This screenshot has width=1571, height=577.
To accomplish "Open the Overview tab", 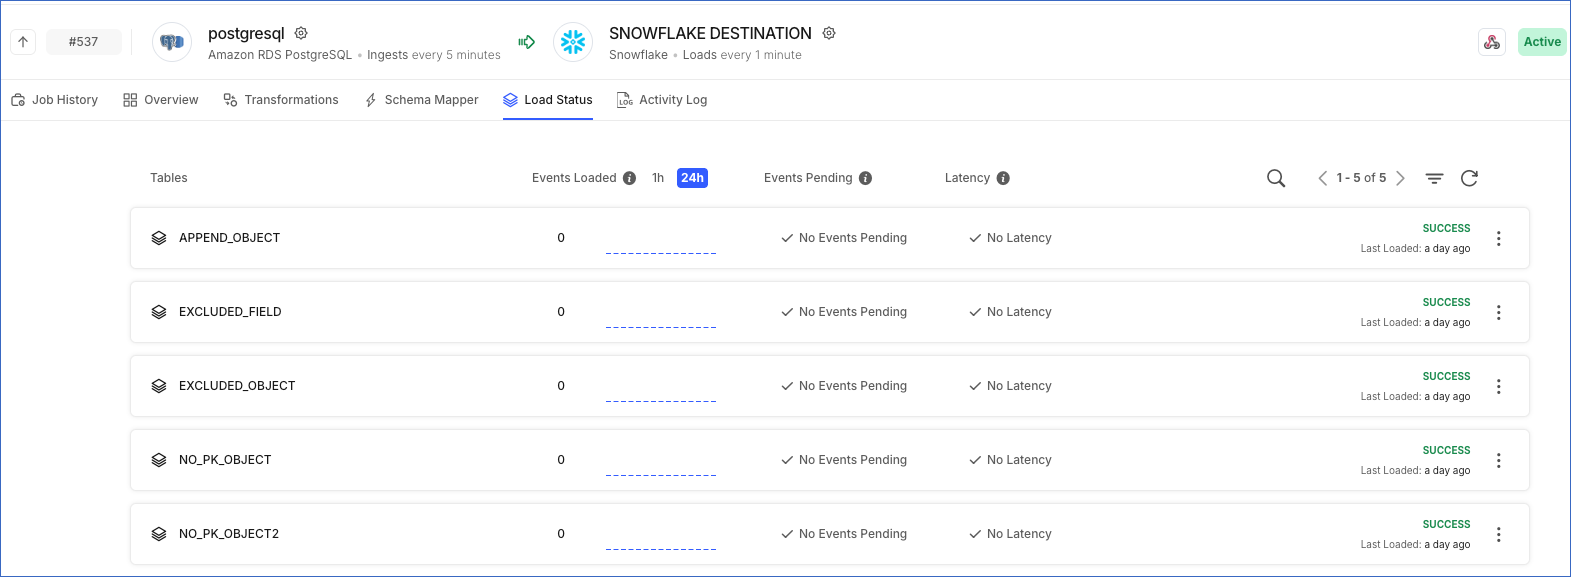I will 161,100.
